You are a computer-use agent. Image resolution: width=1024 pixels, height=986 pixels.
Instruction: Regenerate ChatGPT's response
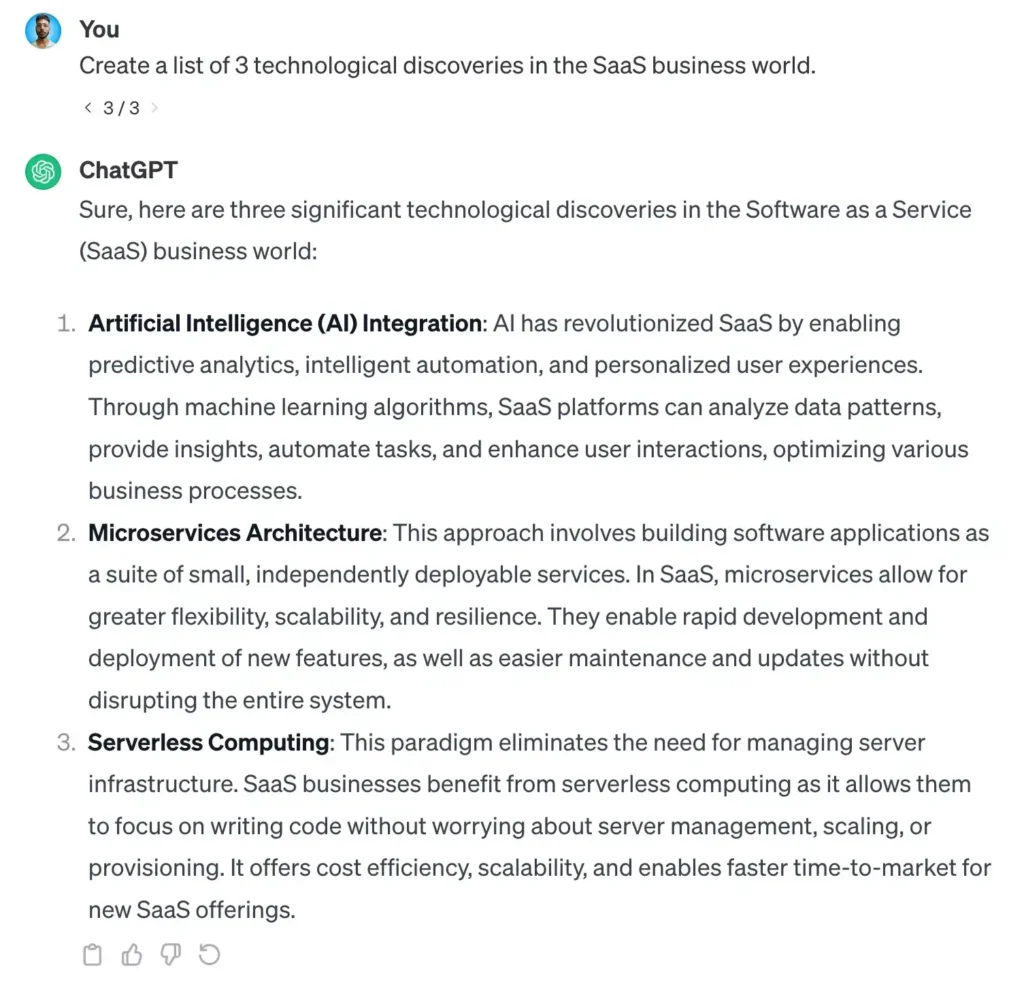tap(209, 954)
